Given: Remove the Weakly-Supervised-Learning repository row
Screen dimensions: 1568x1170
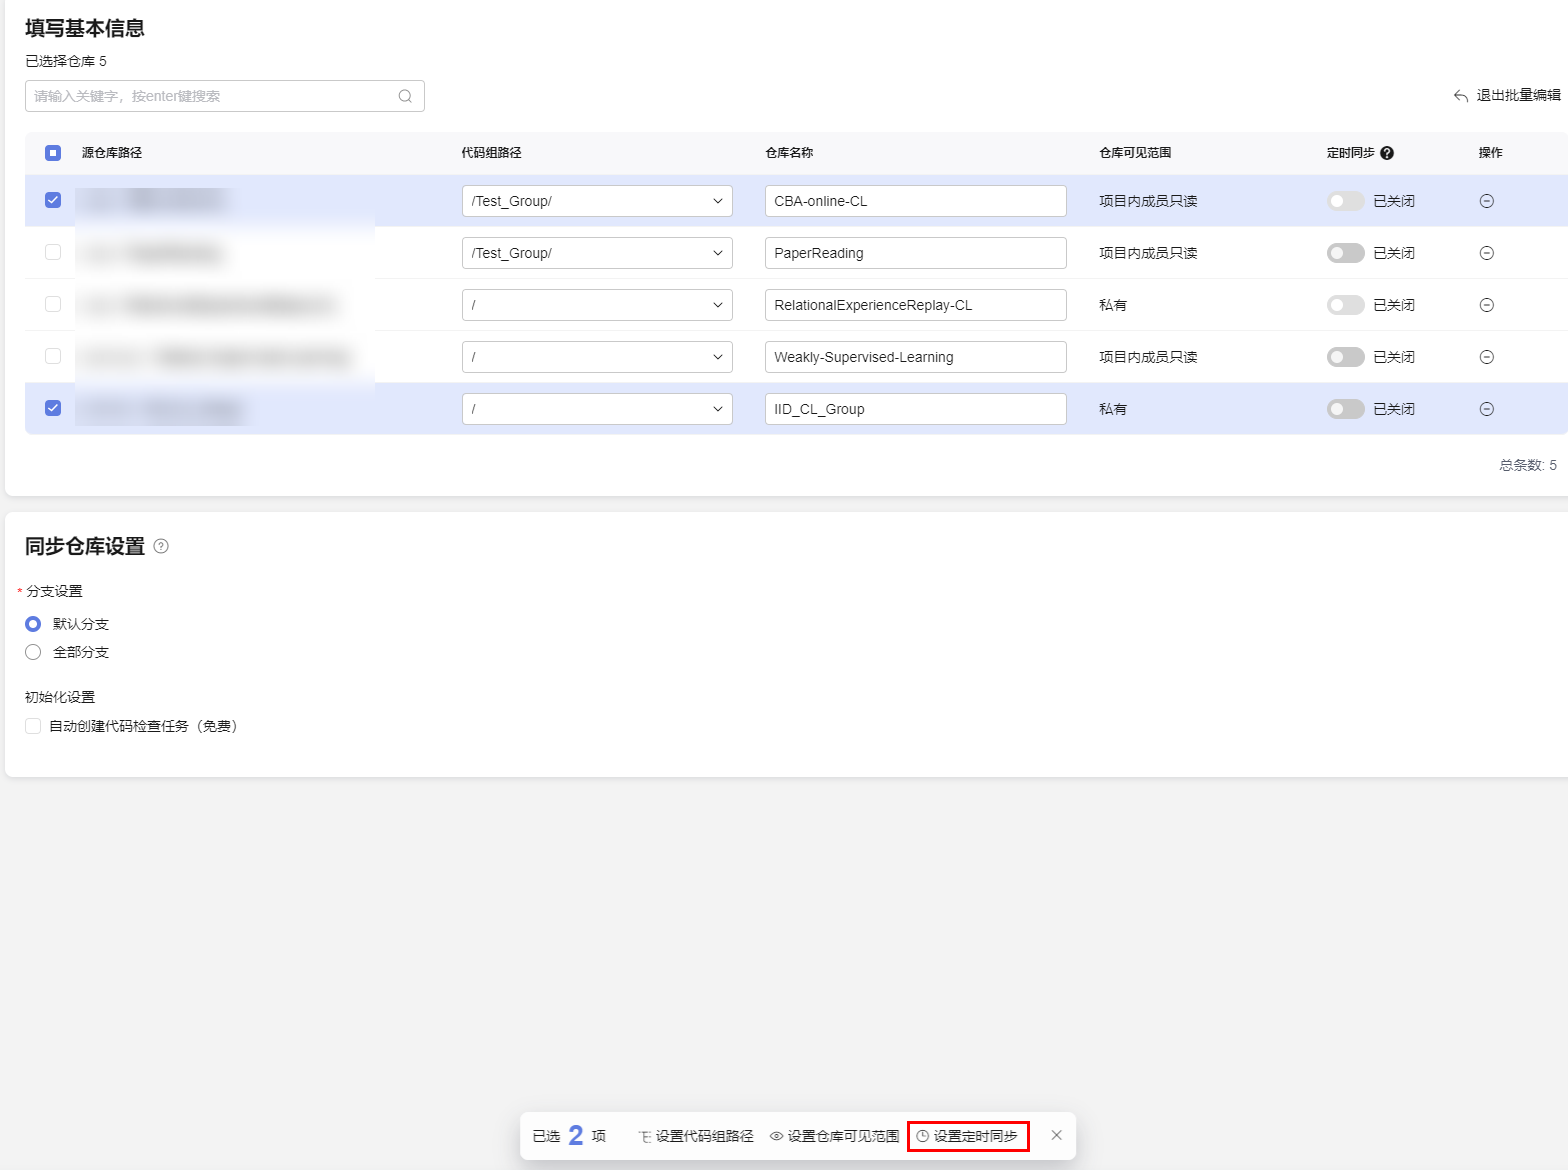Looking at the screenshot, I should (1486, 357).
